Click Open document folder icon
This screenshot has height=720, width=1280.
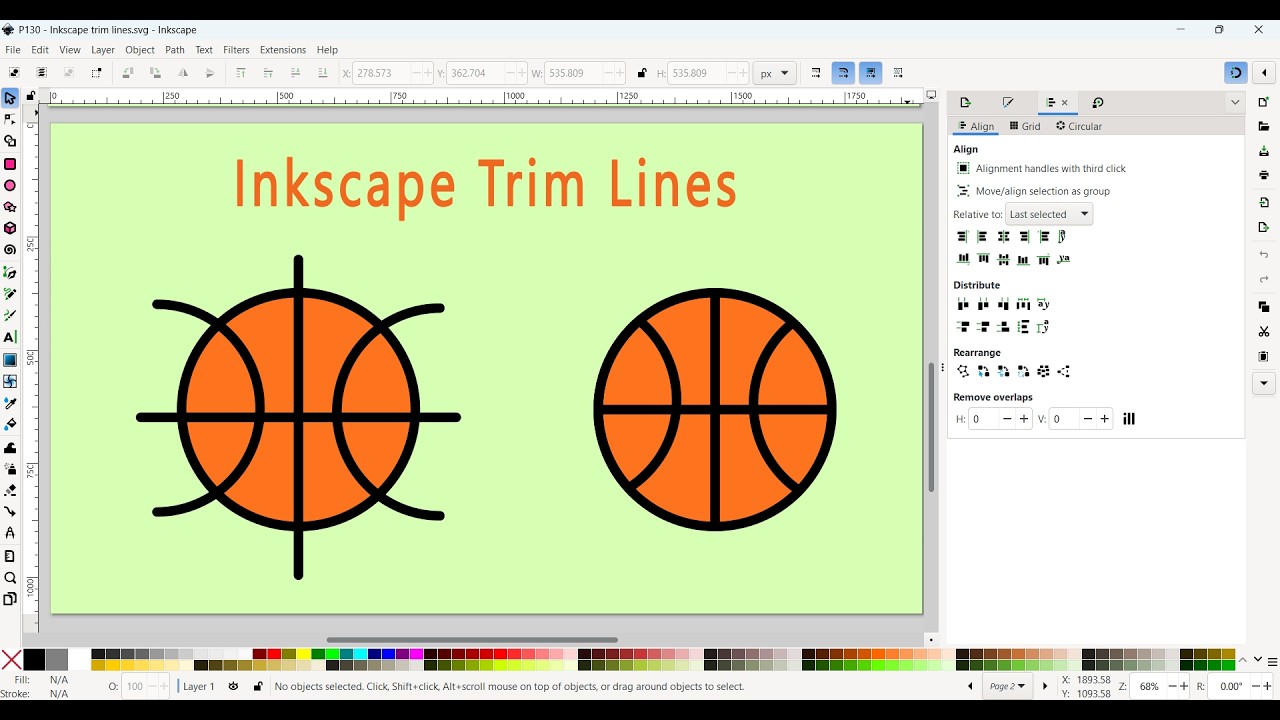(x=1264, y=126)
